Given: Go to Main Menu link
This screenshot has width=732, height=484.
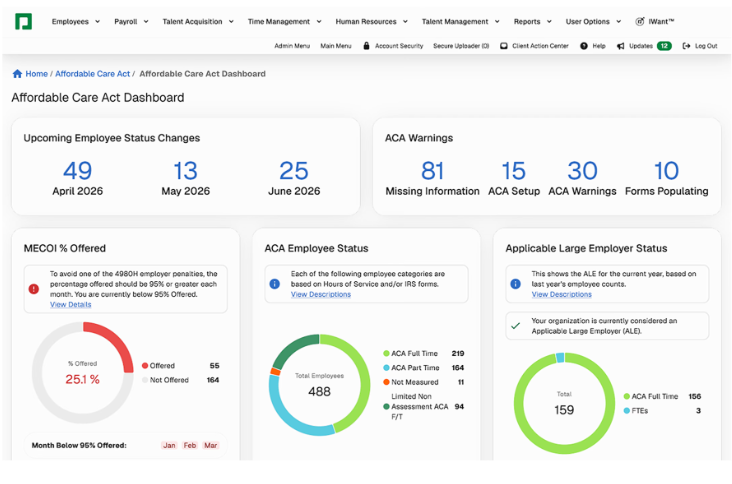Looking at the screenshot, I should point(336,46).
